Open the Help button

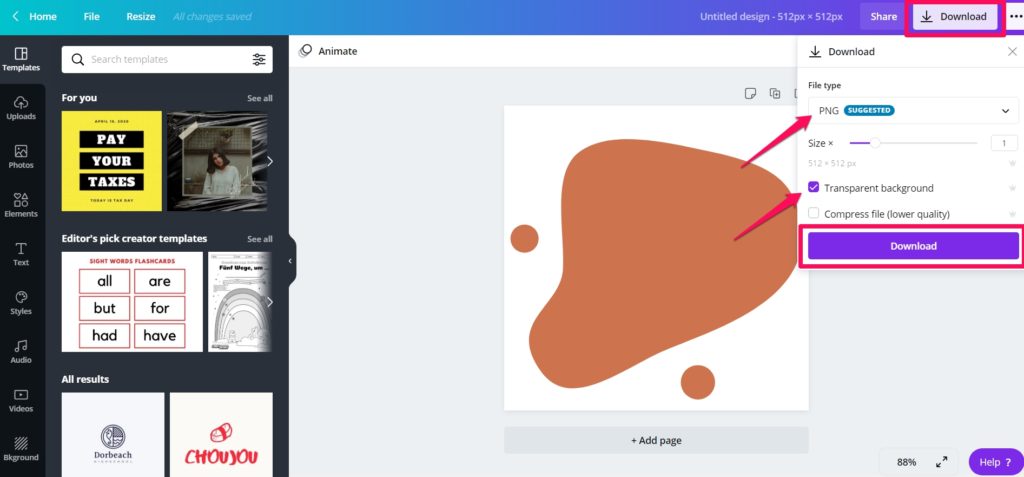(995, 462)
